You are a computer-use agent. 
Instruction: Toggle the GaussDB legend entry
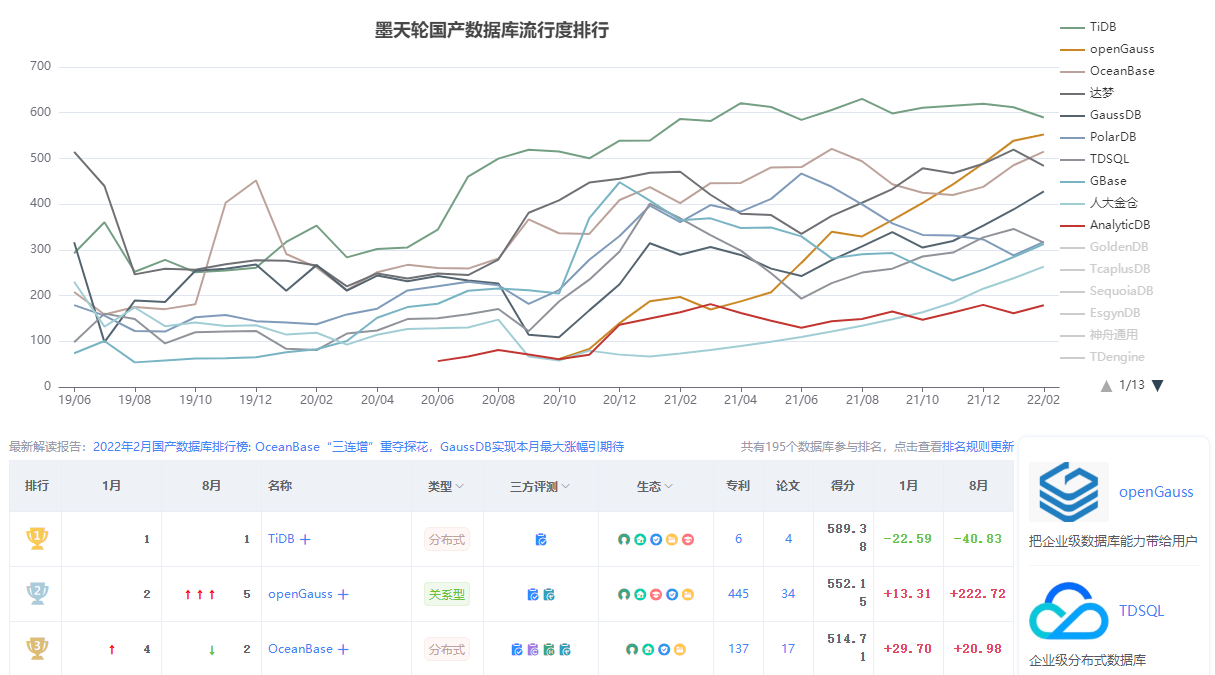click(x=1100, y=115)
